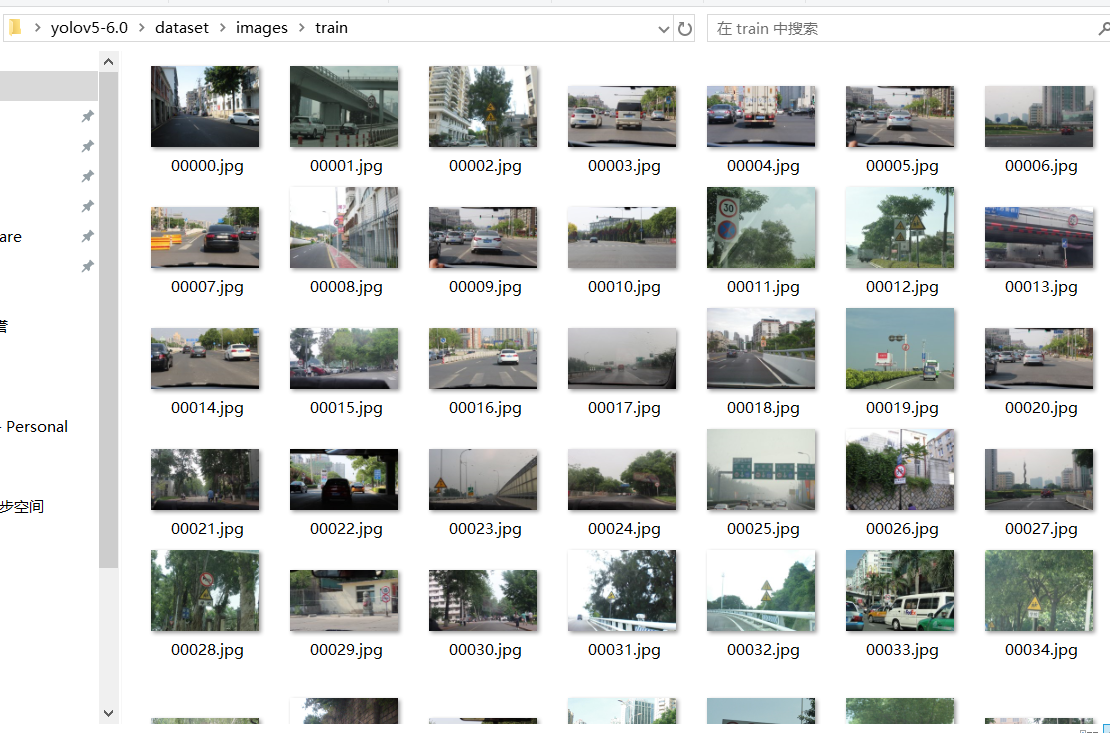Viewport: 1110px width, 733px height.
Task: Navigate to images breadcrumb
Action: [262, 28]
